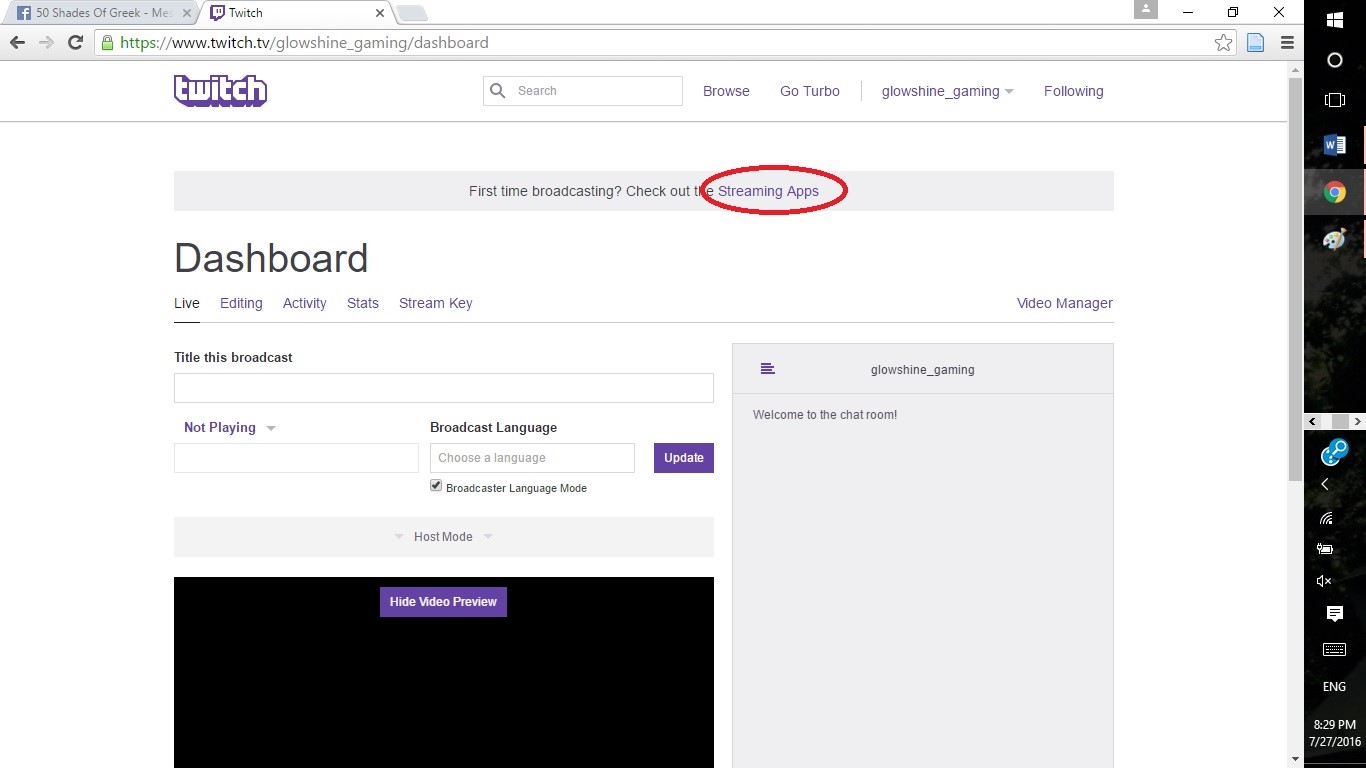Open Action Center notifications icon
Image resolution: width=1366 pixels, height=768 pixels.
coord(1334,613)
